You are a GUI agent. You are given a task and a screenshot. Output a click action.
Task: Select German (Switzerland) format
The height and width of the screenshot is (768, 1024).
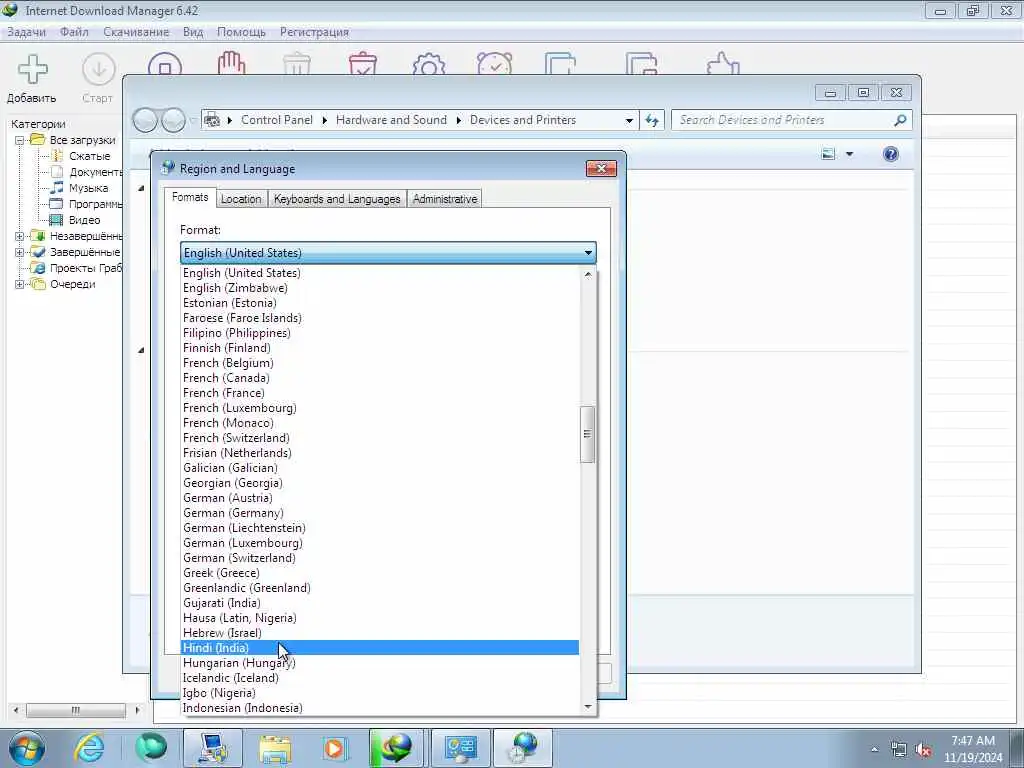pyautogui.click(x=380, y=558)
